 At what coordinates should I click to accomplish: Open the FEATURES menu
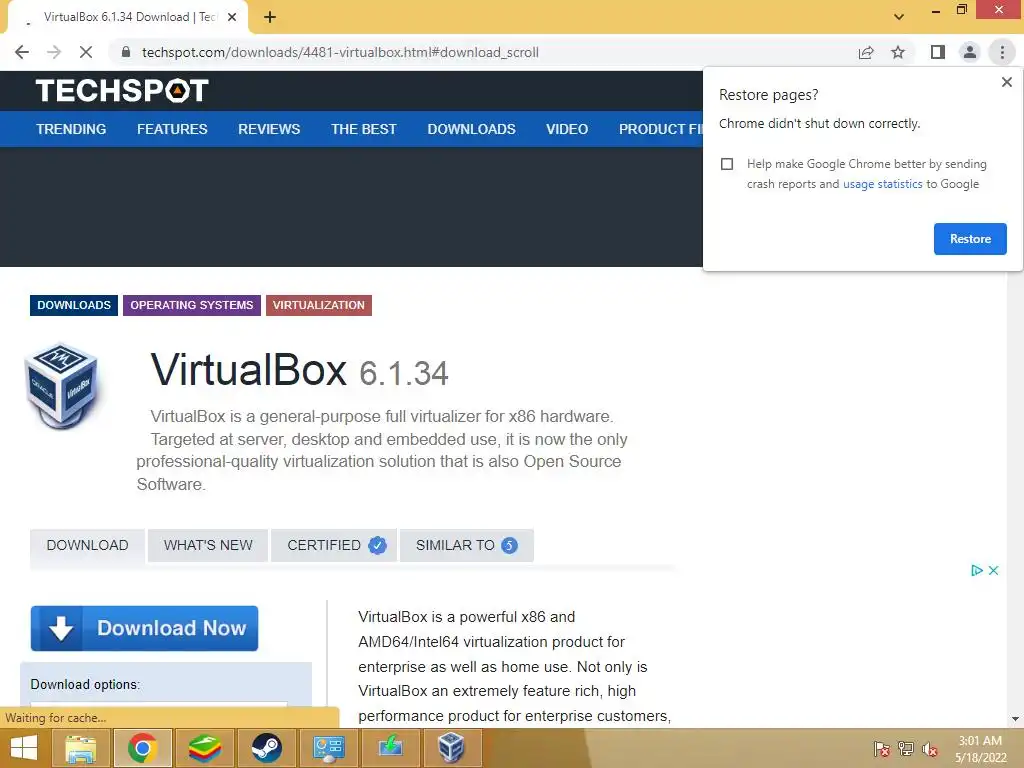click(x=172, y=129)
